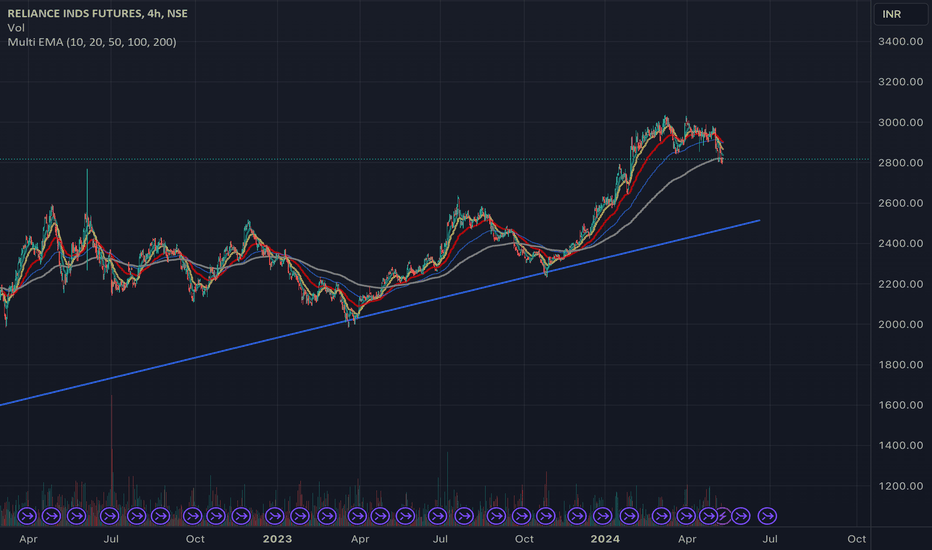
Task: Select the Multi EMA indicator legend
Action: pos(92,42)
